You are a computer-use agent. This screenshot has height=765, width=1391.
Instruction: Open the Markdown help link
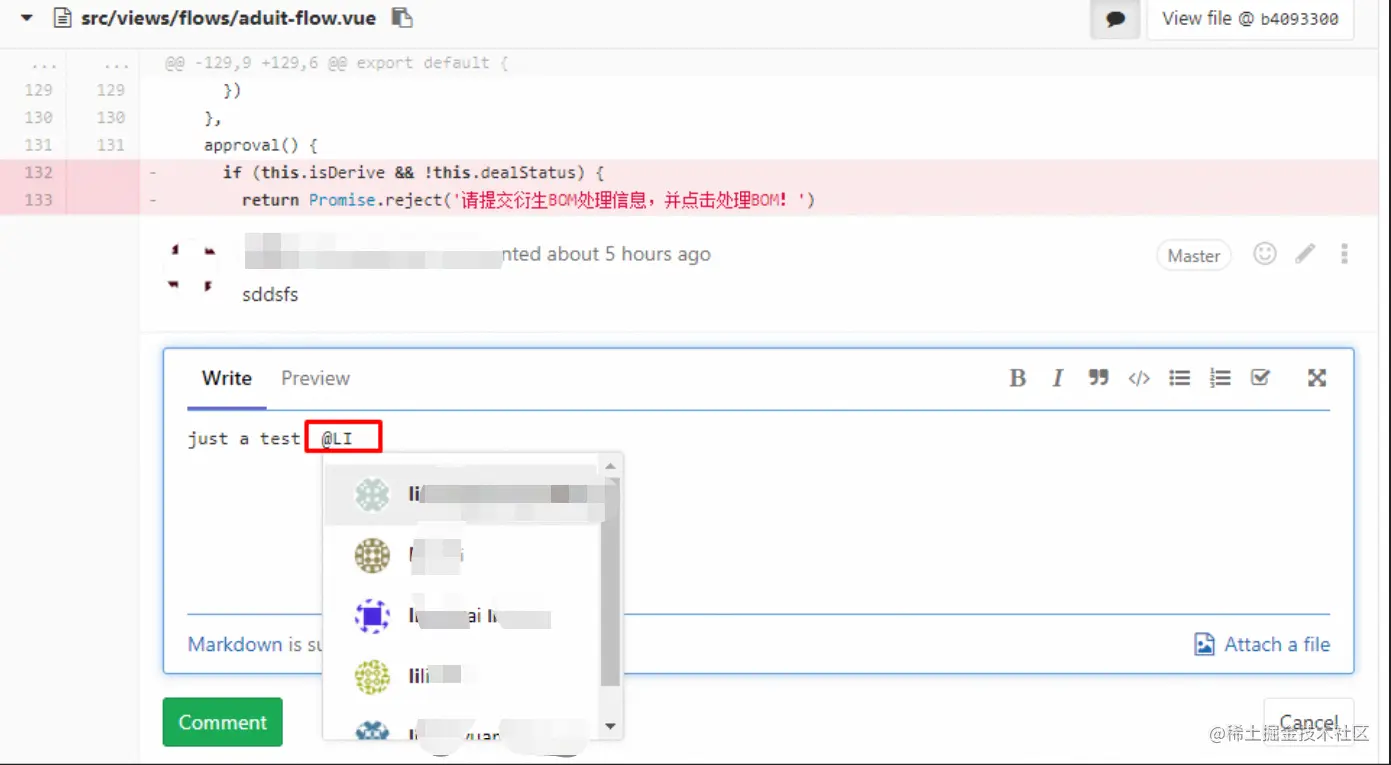(x=235, y=644)
